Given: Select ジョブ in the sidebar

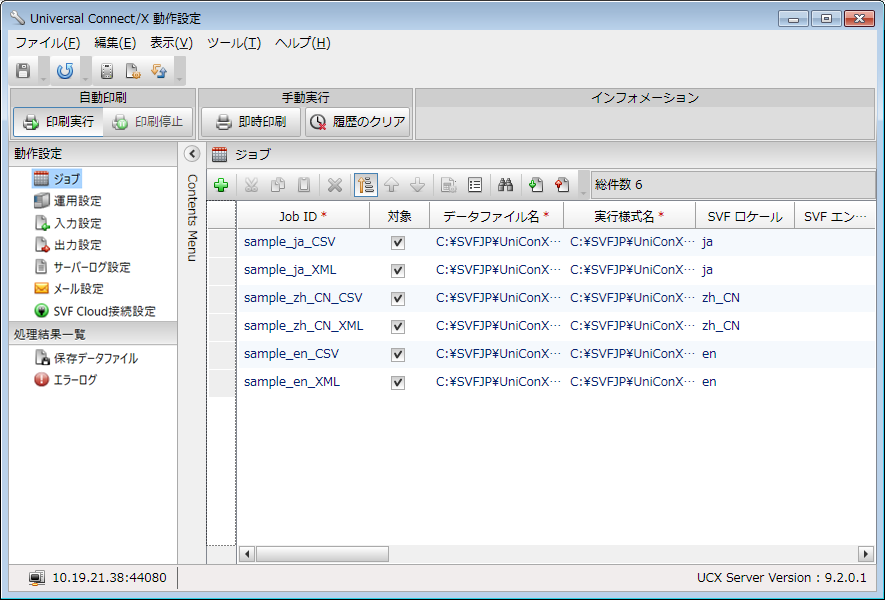Looking at the screenshot, I should [57, 179].
